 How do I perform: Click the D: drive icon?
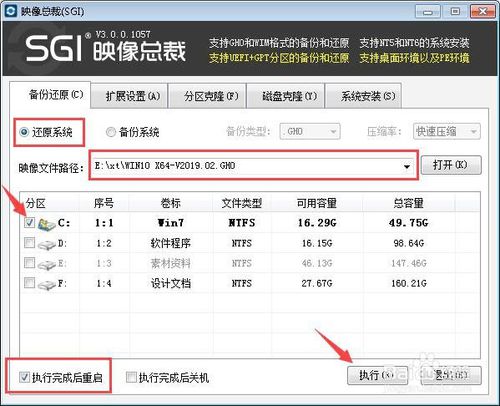[x=47, y=245]
